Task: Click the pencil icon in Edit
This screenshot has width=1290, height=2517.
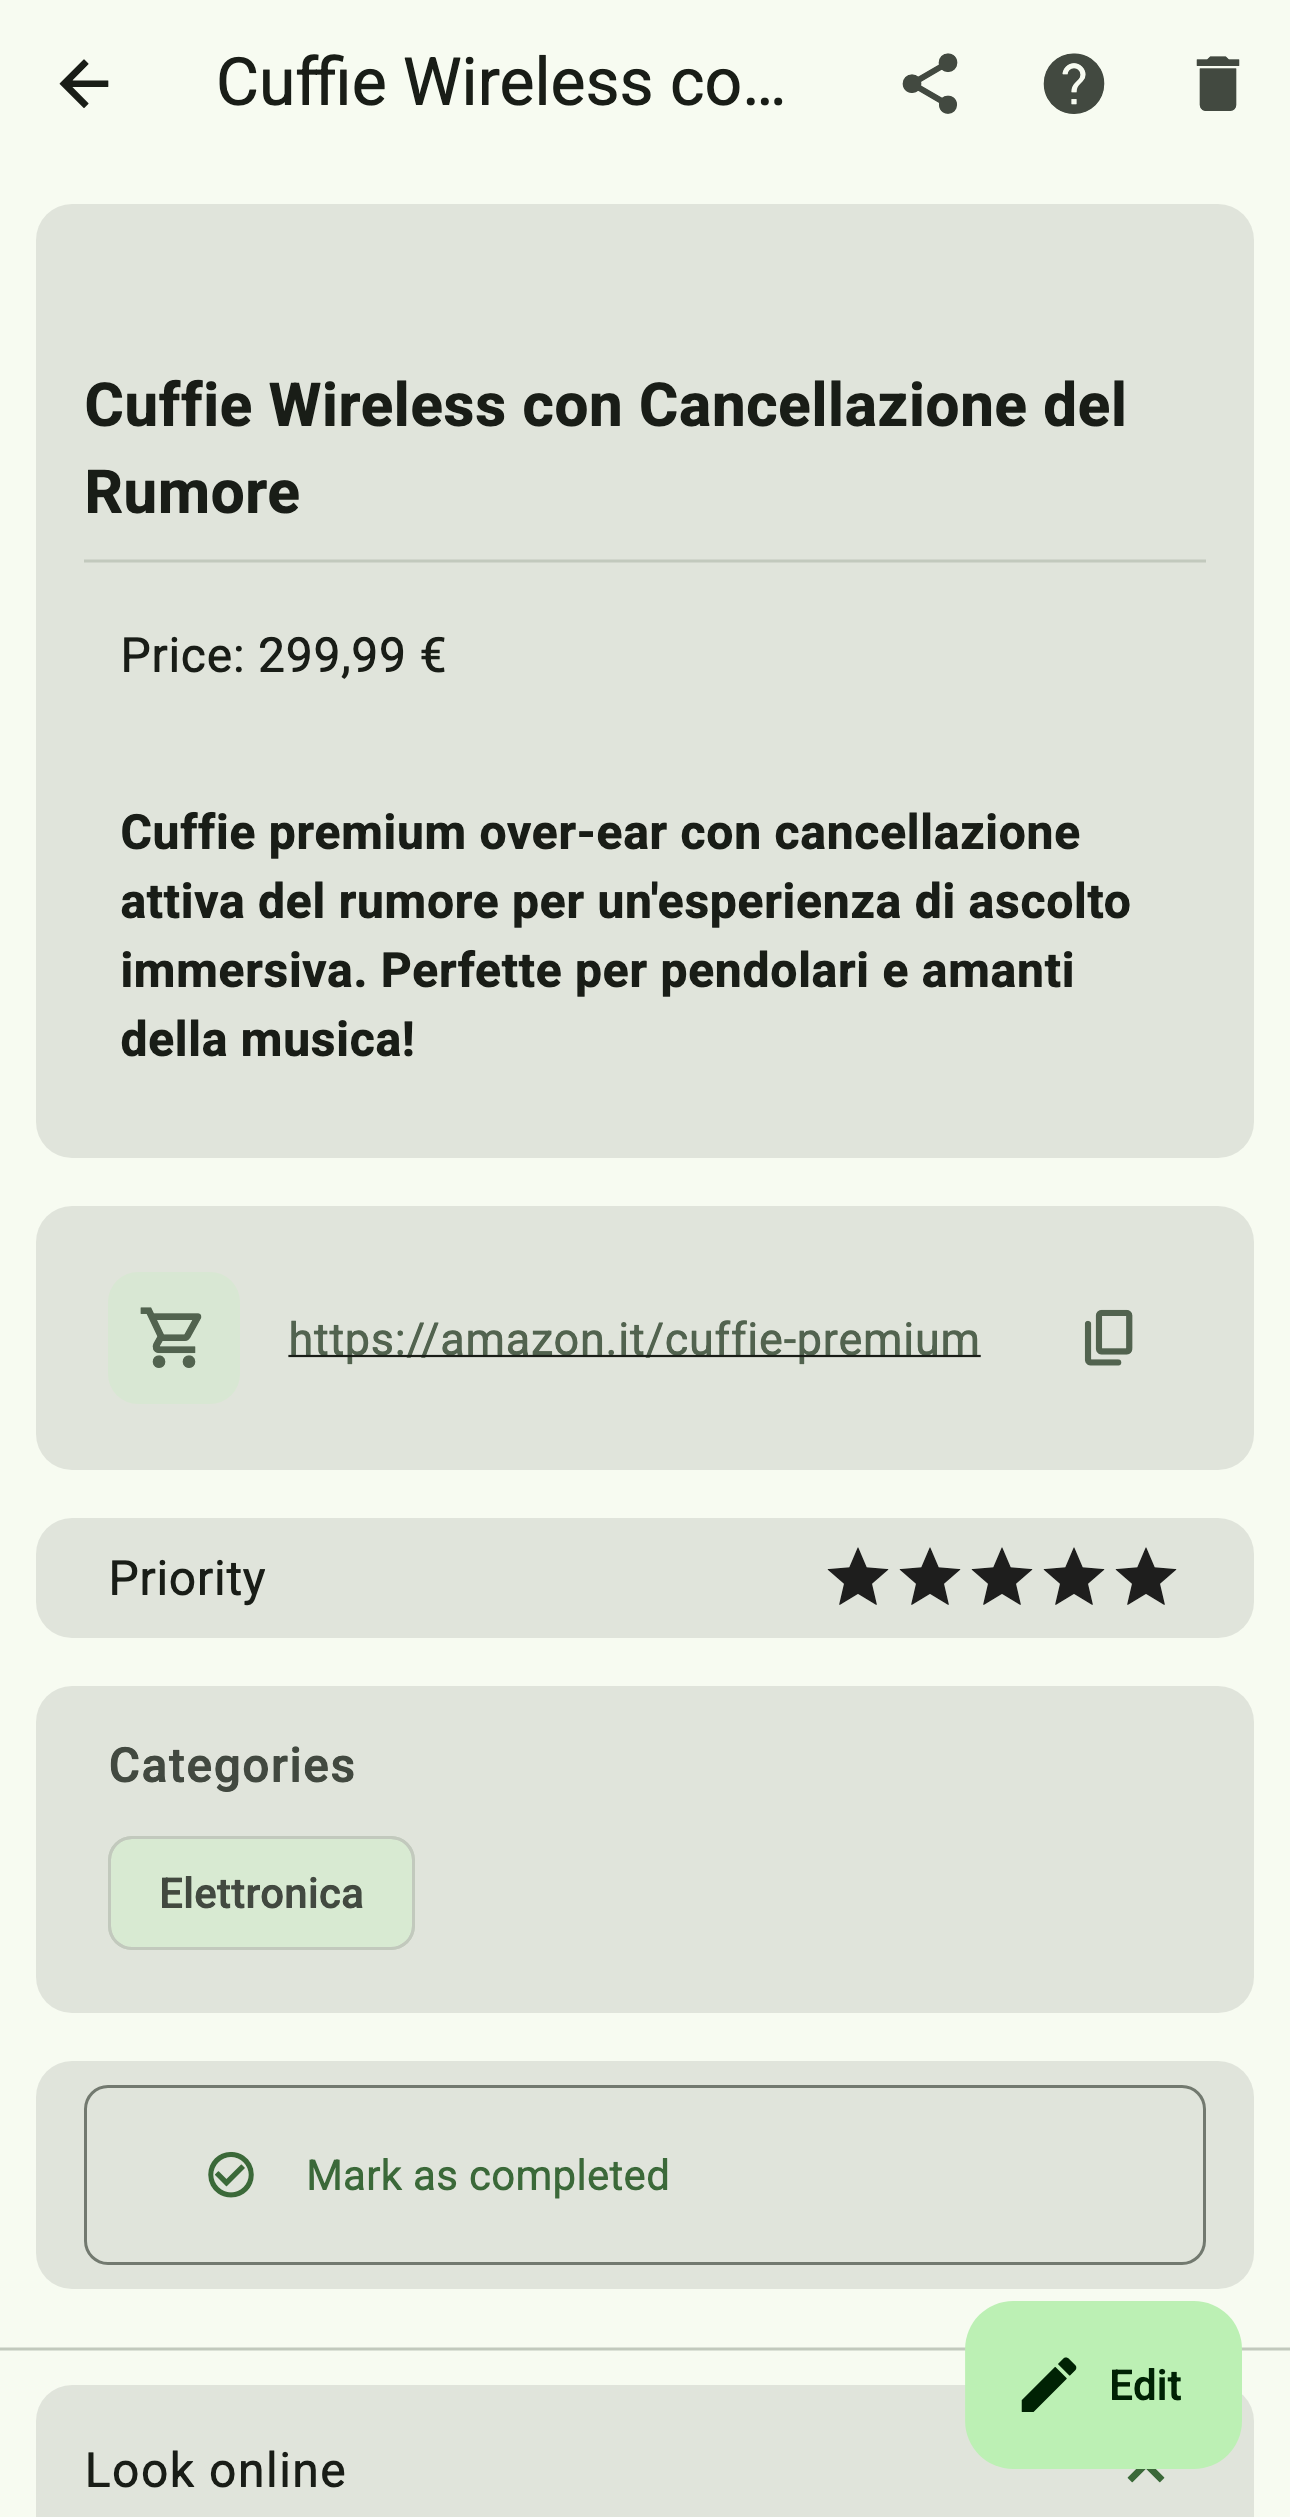Action: click(x=1049, y=2385)
